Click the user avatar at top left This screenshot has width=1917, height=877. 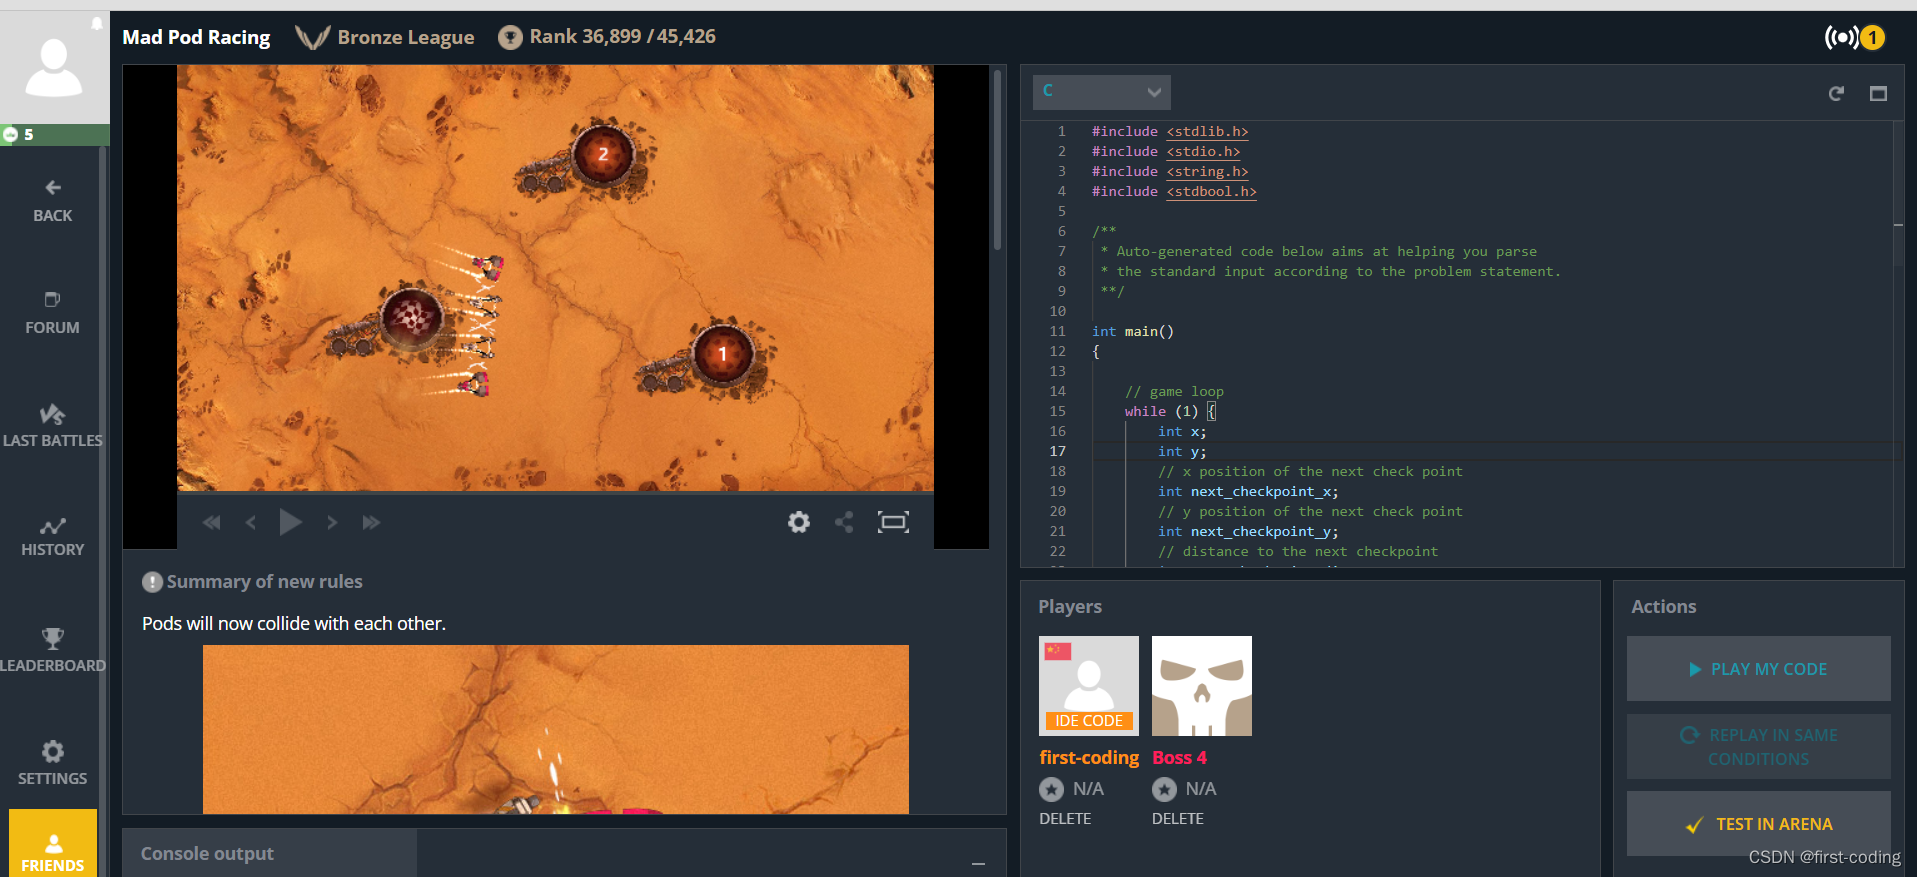pos(54,68)
